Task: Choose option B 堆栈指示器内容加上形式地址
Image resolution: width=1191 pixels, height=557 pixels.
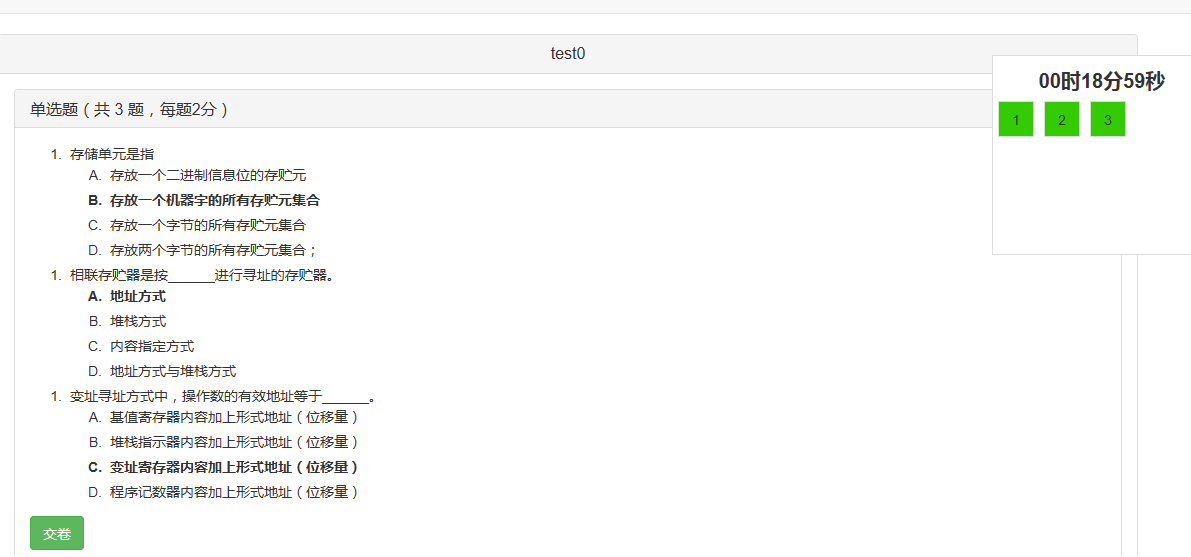Action: click(x=234, y=442)
